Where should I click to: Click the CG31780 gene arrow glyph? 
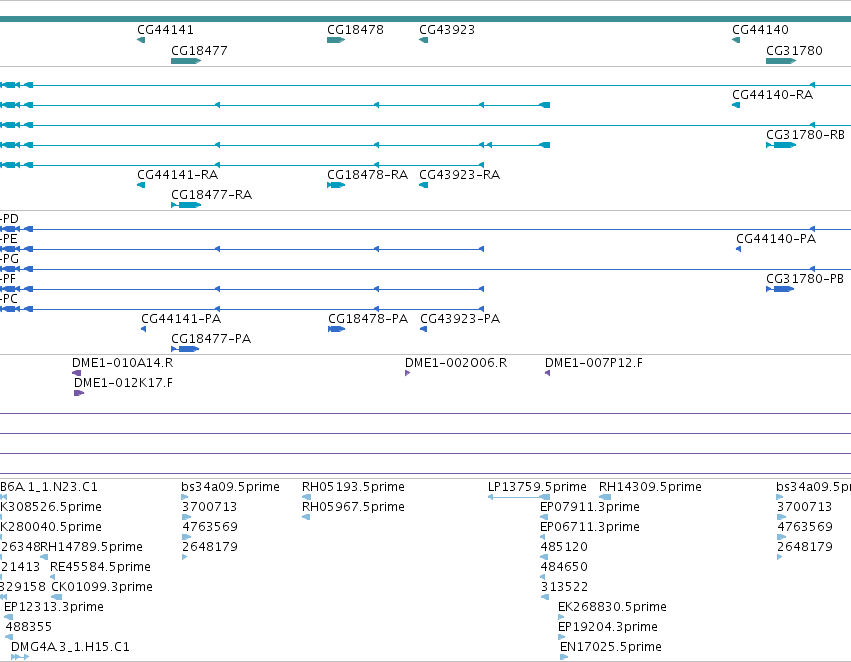[781, 61]
